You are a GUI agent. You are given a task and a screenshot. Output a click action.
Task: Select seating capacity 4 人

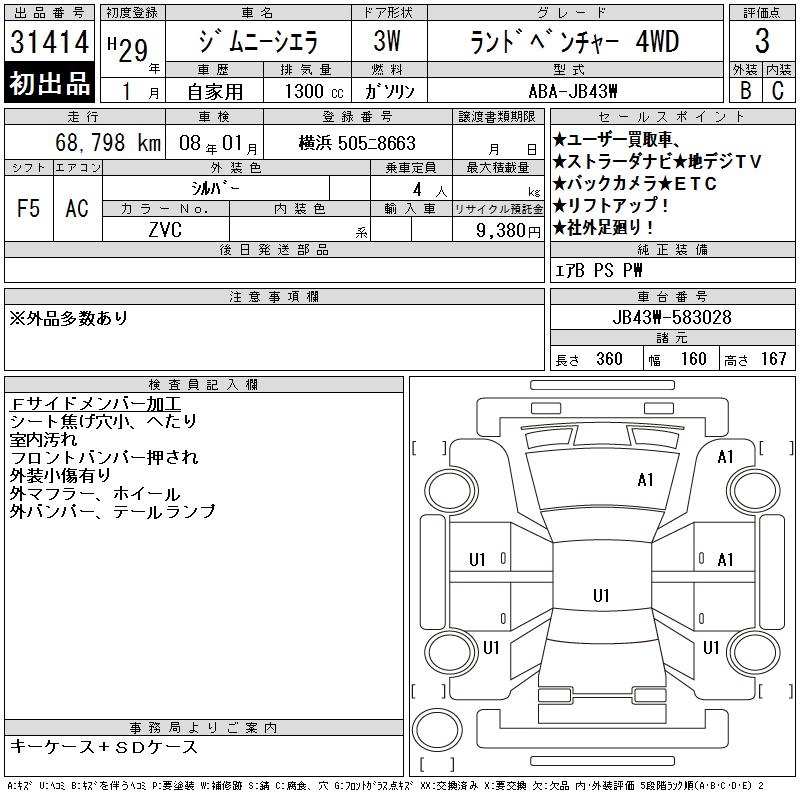(430, 190)
